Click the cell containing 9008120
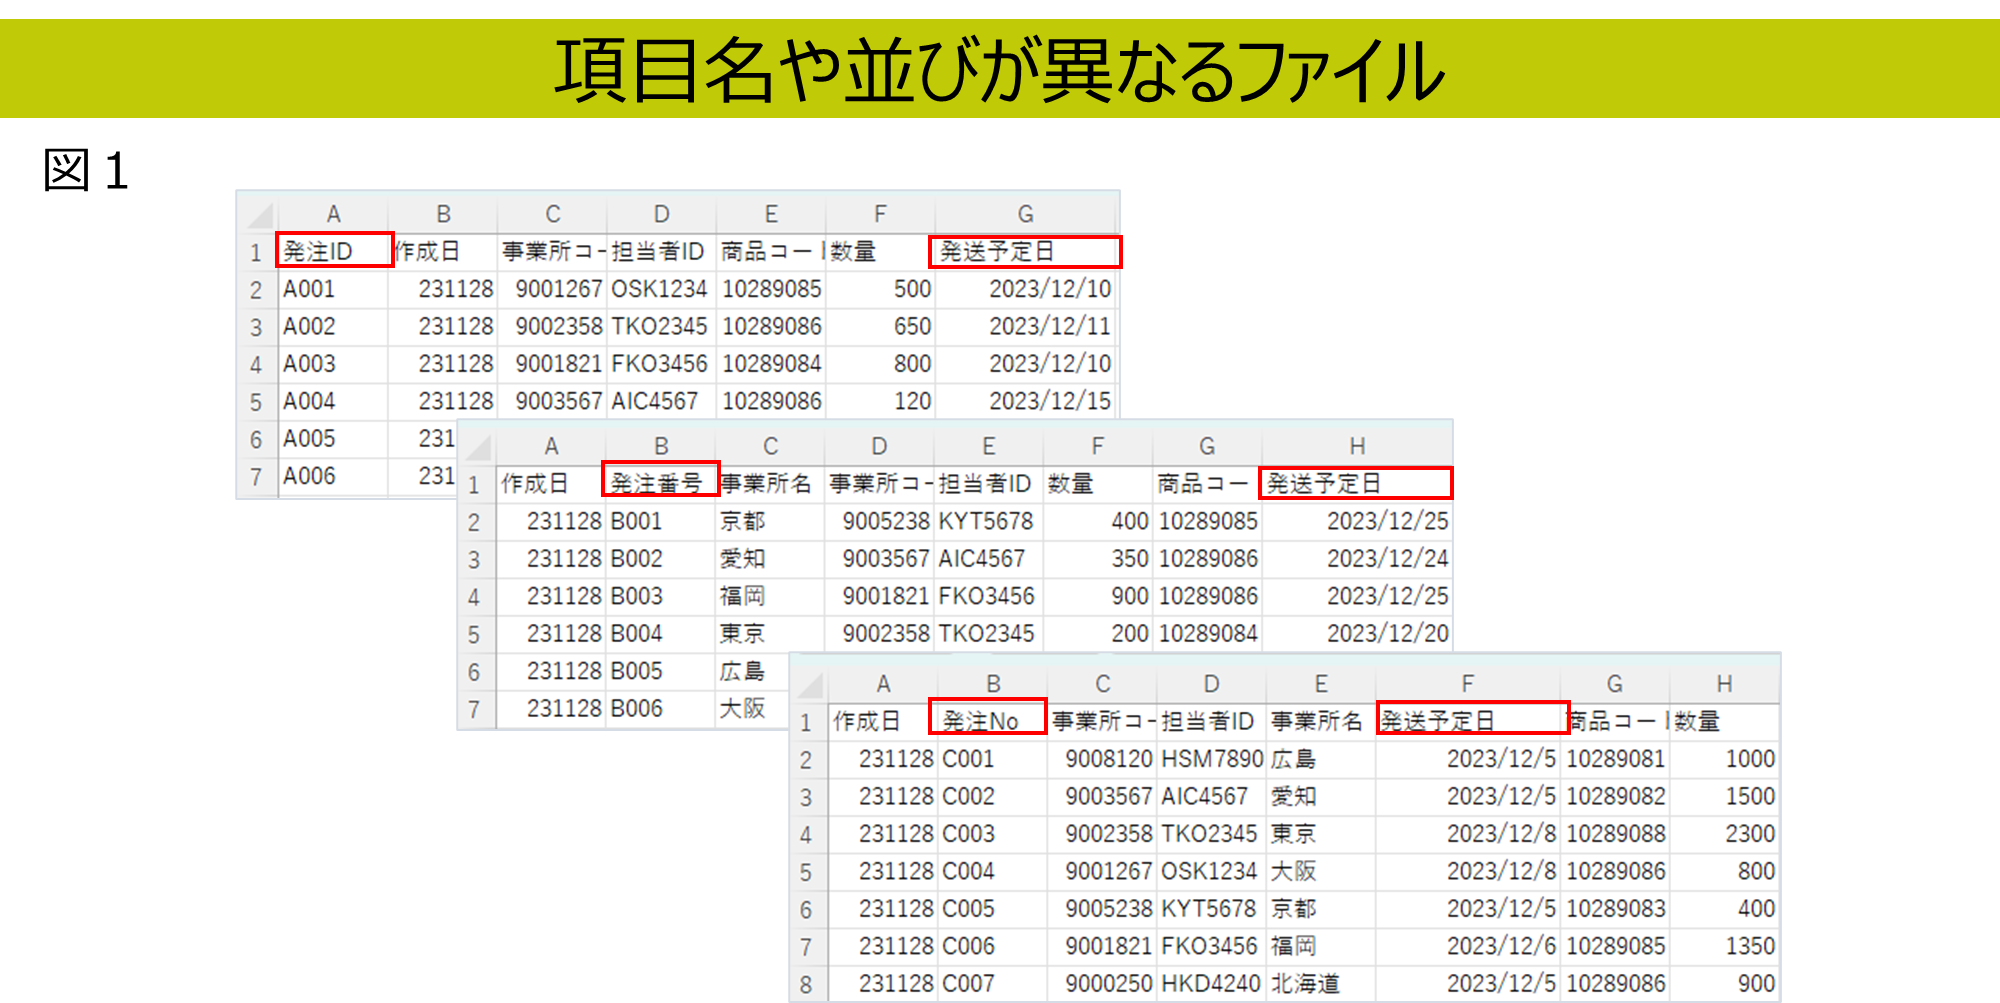This screenshot has height=1003, width=2000. coord(1102,759)
